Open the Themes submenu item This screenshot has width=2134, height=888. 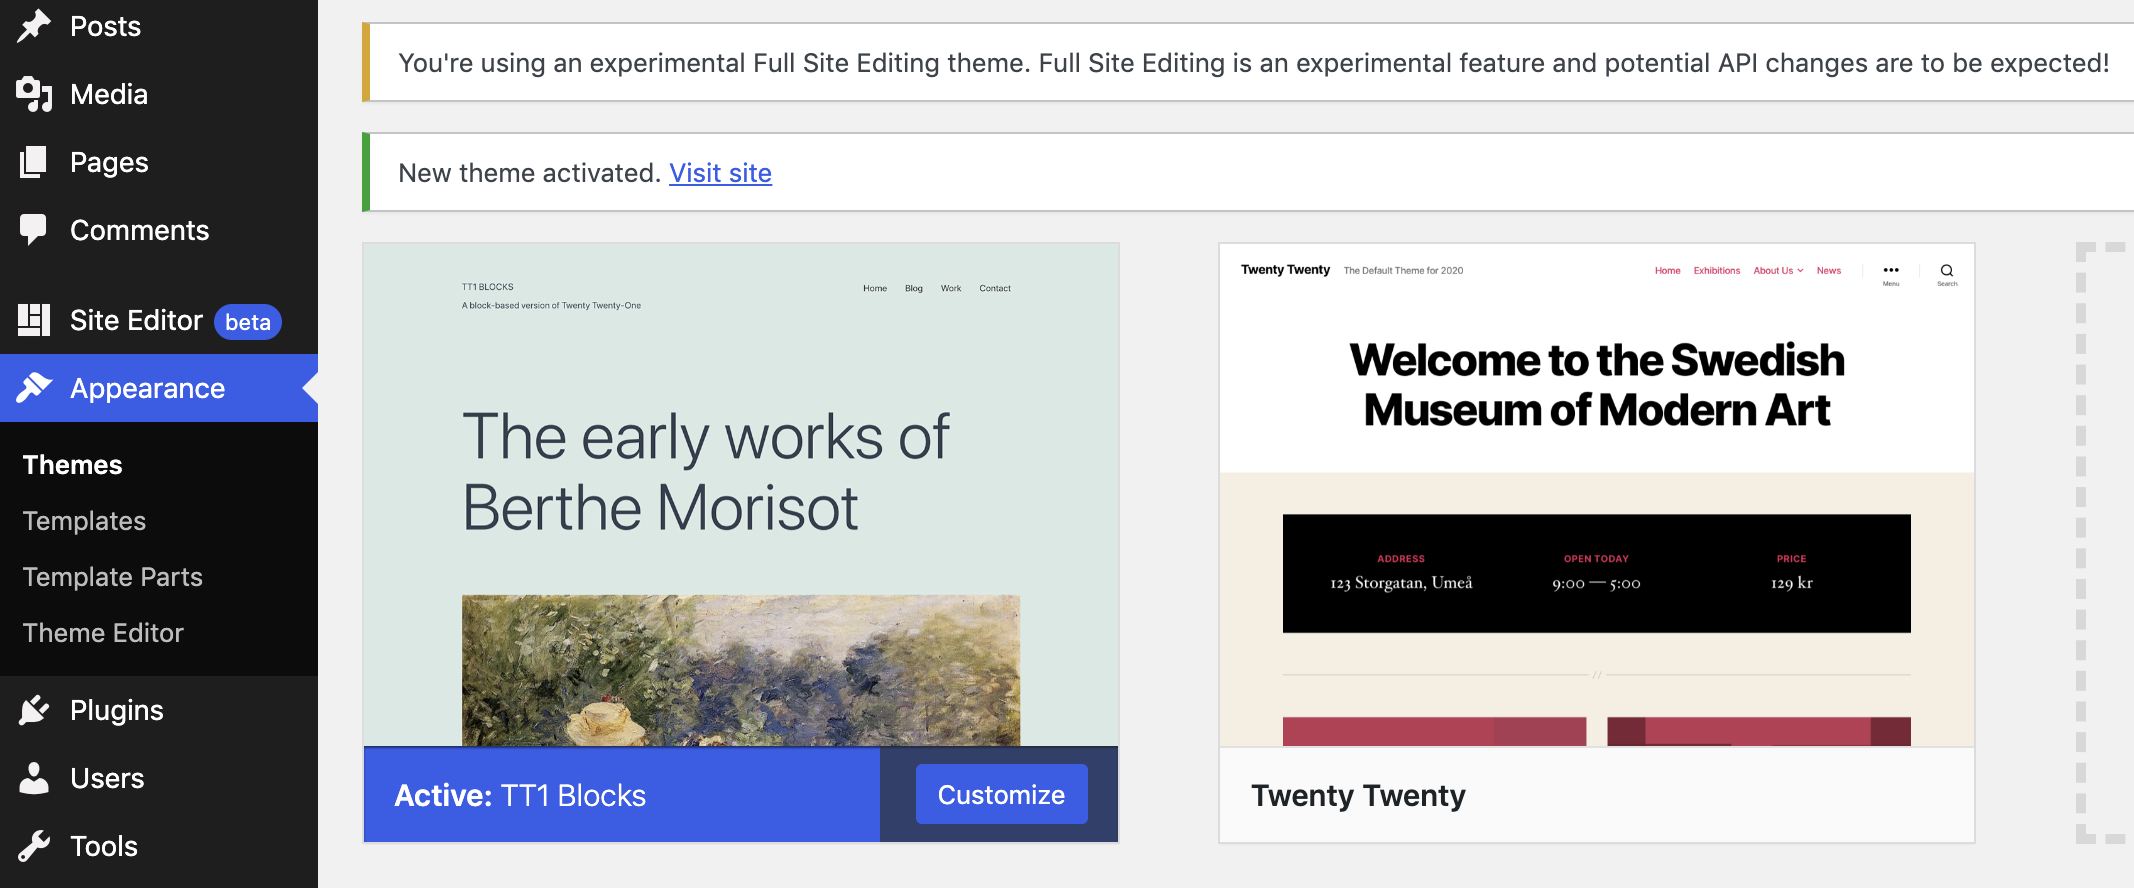pyautogui.click(x=73, y=465)
